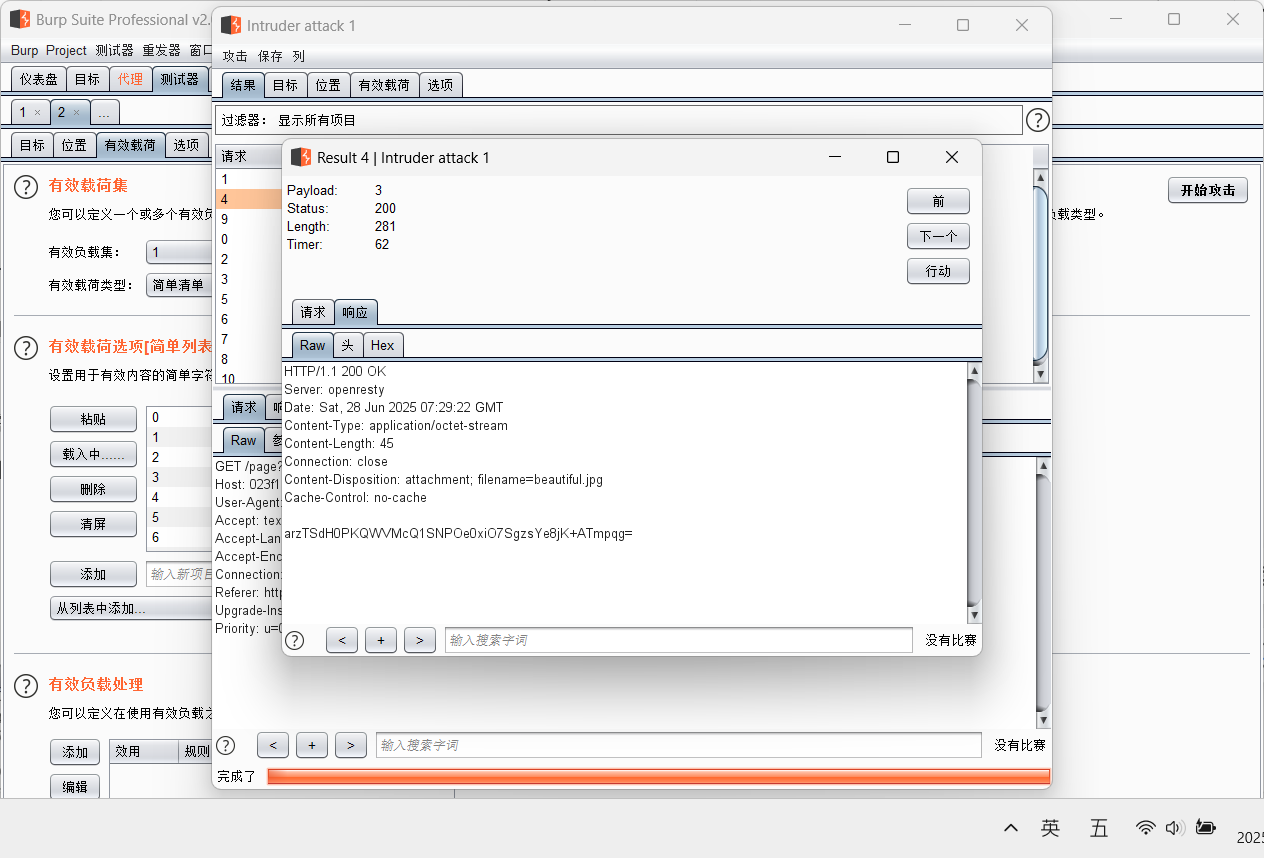Click the 清屏 clear button
The image size is (1264, 858).
coord(93,524)
